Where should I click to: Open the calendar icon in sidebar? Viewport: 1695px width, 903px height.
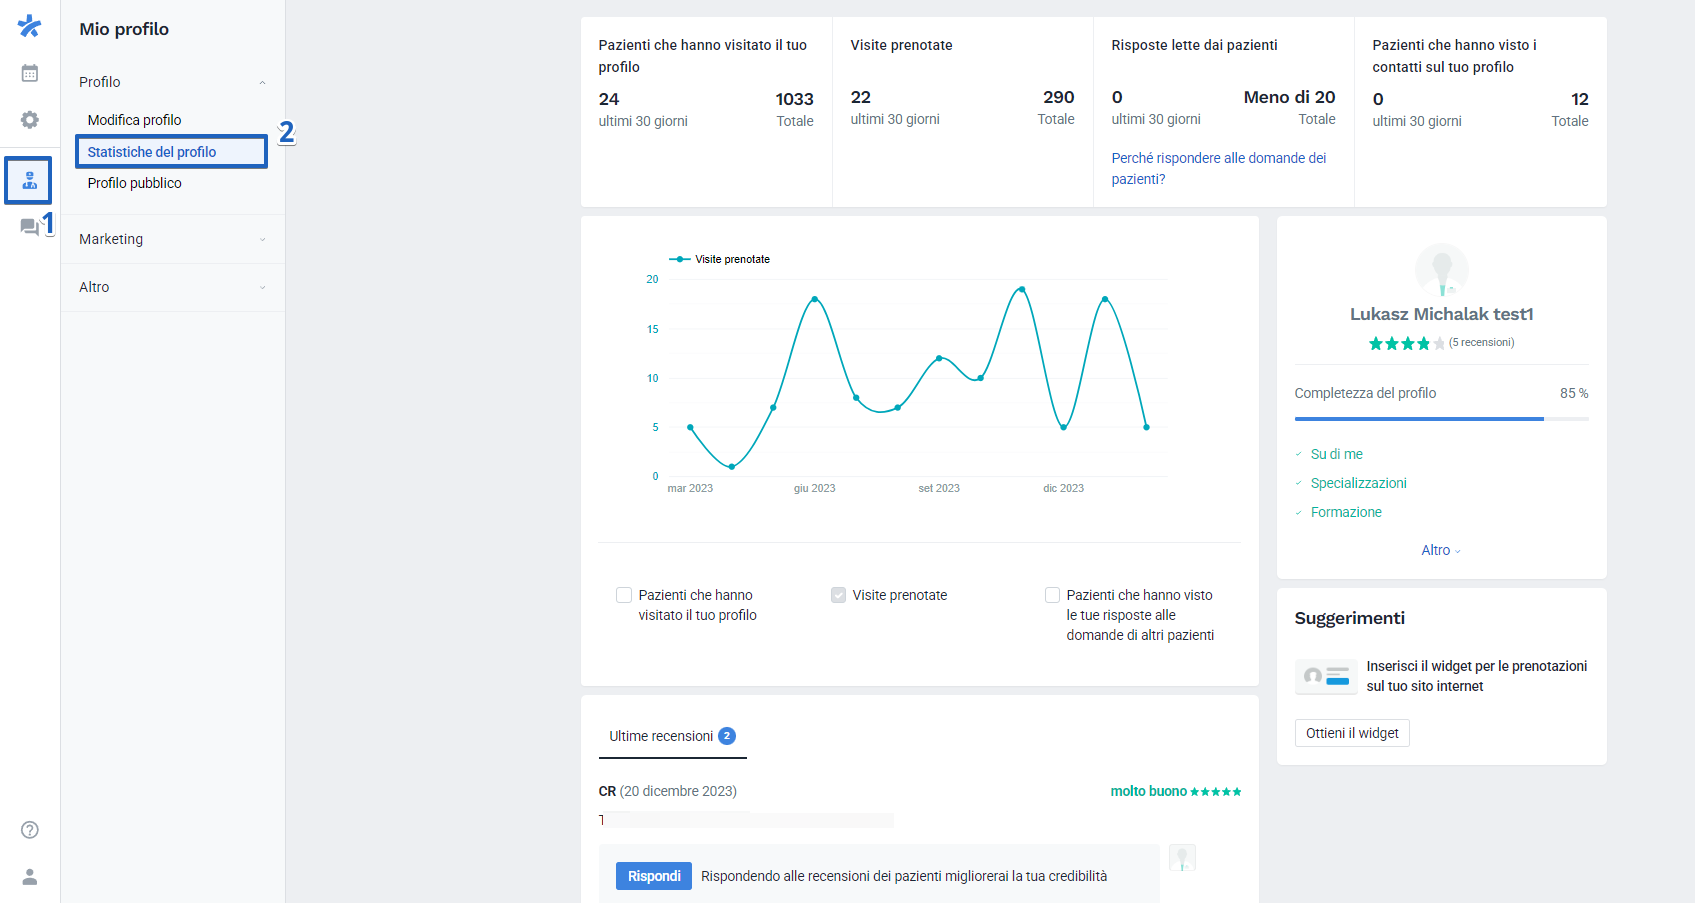tap(30, 73)
